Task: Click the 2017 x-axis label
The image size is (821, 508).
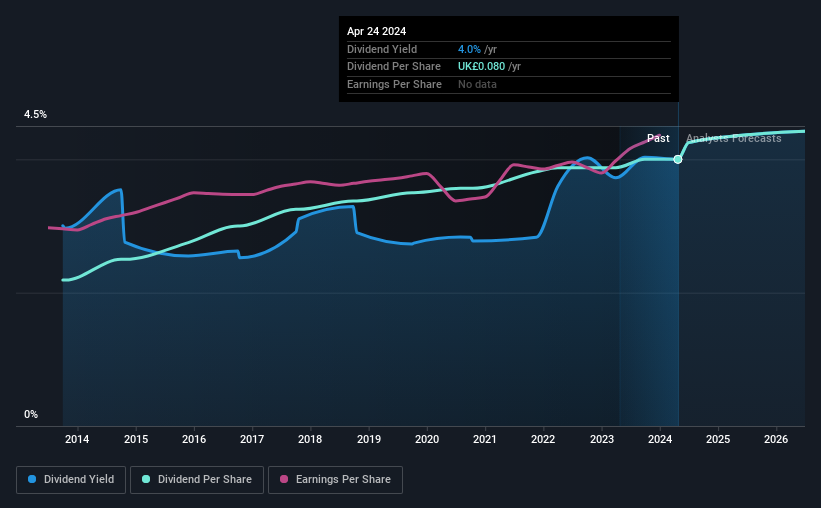Action: (x=252, y=439)
